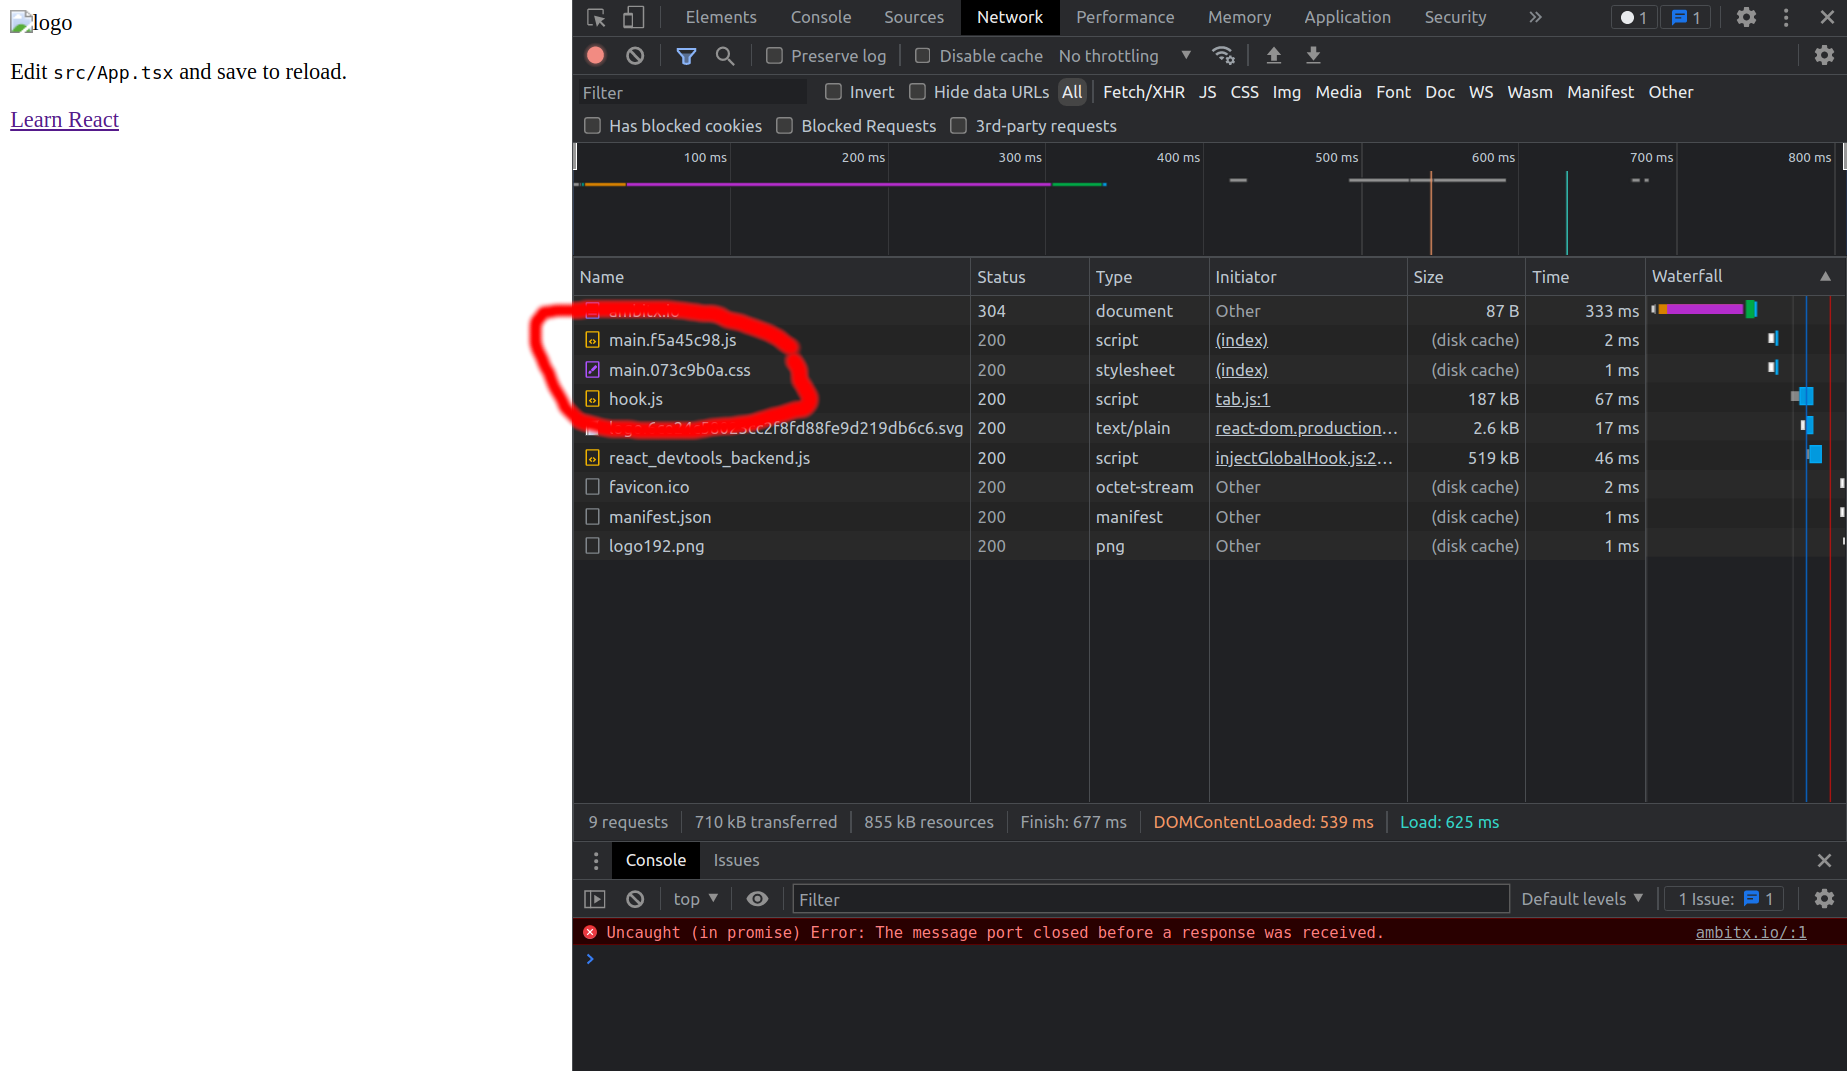Switch to the Issues drawer tab

point(736,860)
